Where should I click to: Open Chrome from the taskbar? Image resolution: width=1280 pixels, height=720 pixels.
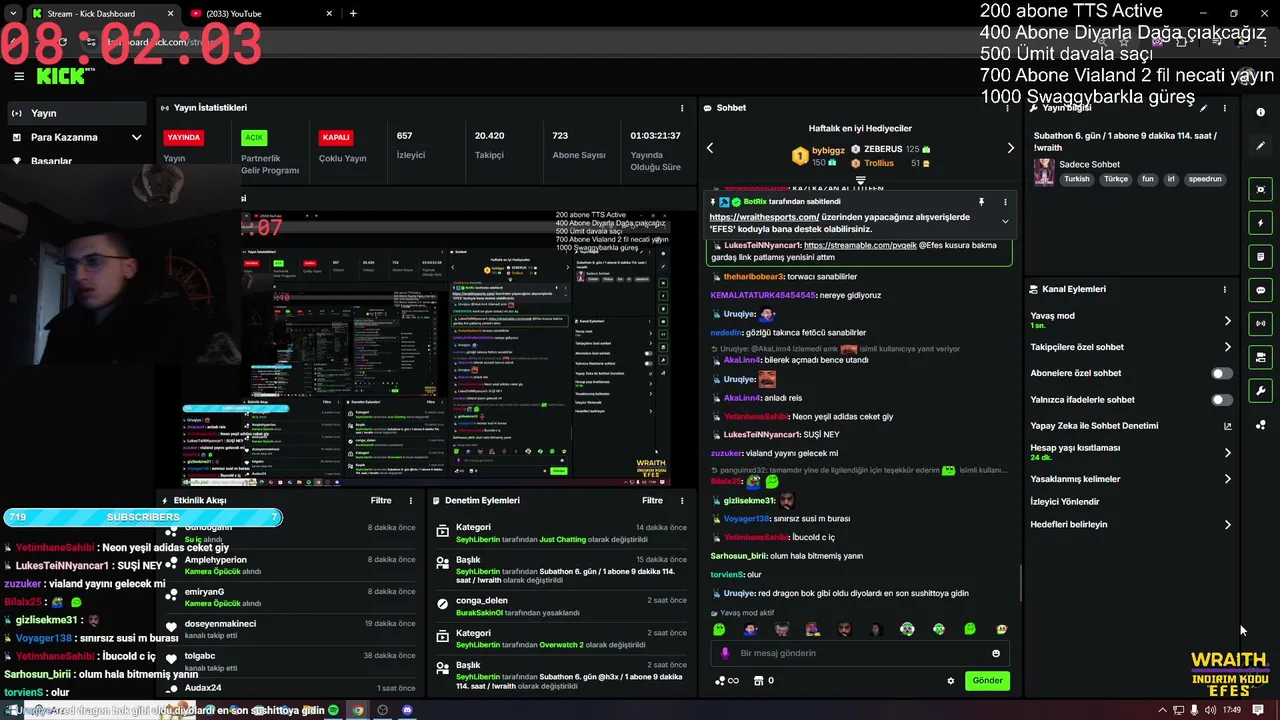tap(358, 710)
